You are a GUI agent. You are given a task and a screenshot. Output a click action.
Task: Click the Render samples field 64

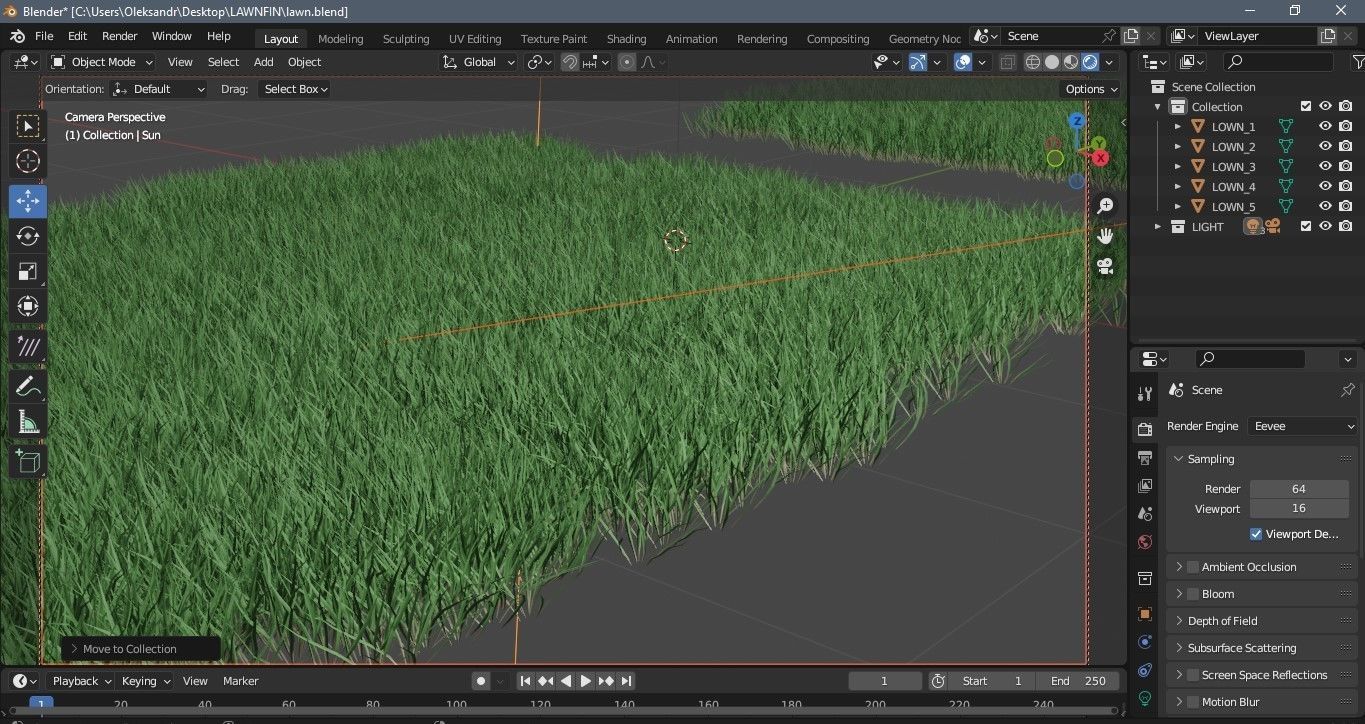1299,489
